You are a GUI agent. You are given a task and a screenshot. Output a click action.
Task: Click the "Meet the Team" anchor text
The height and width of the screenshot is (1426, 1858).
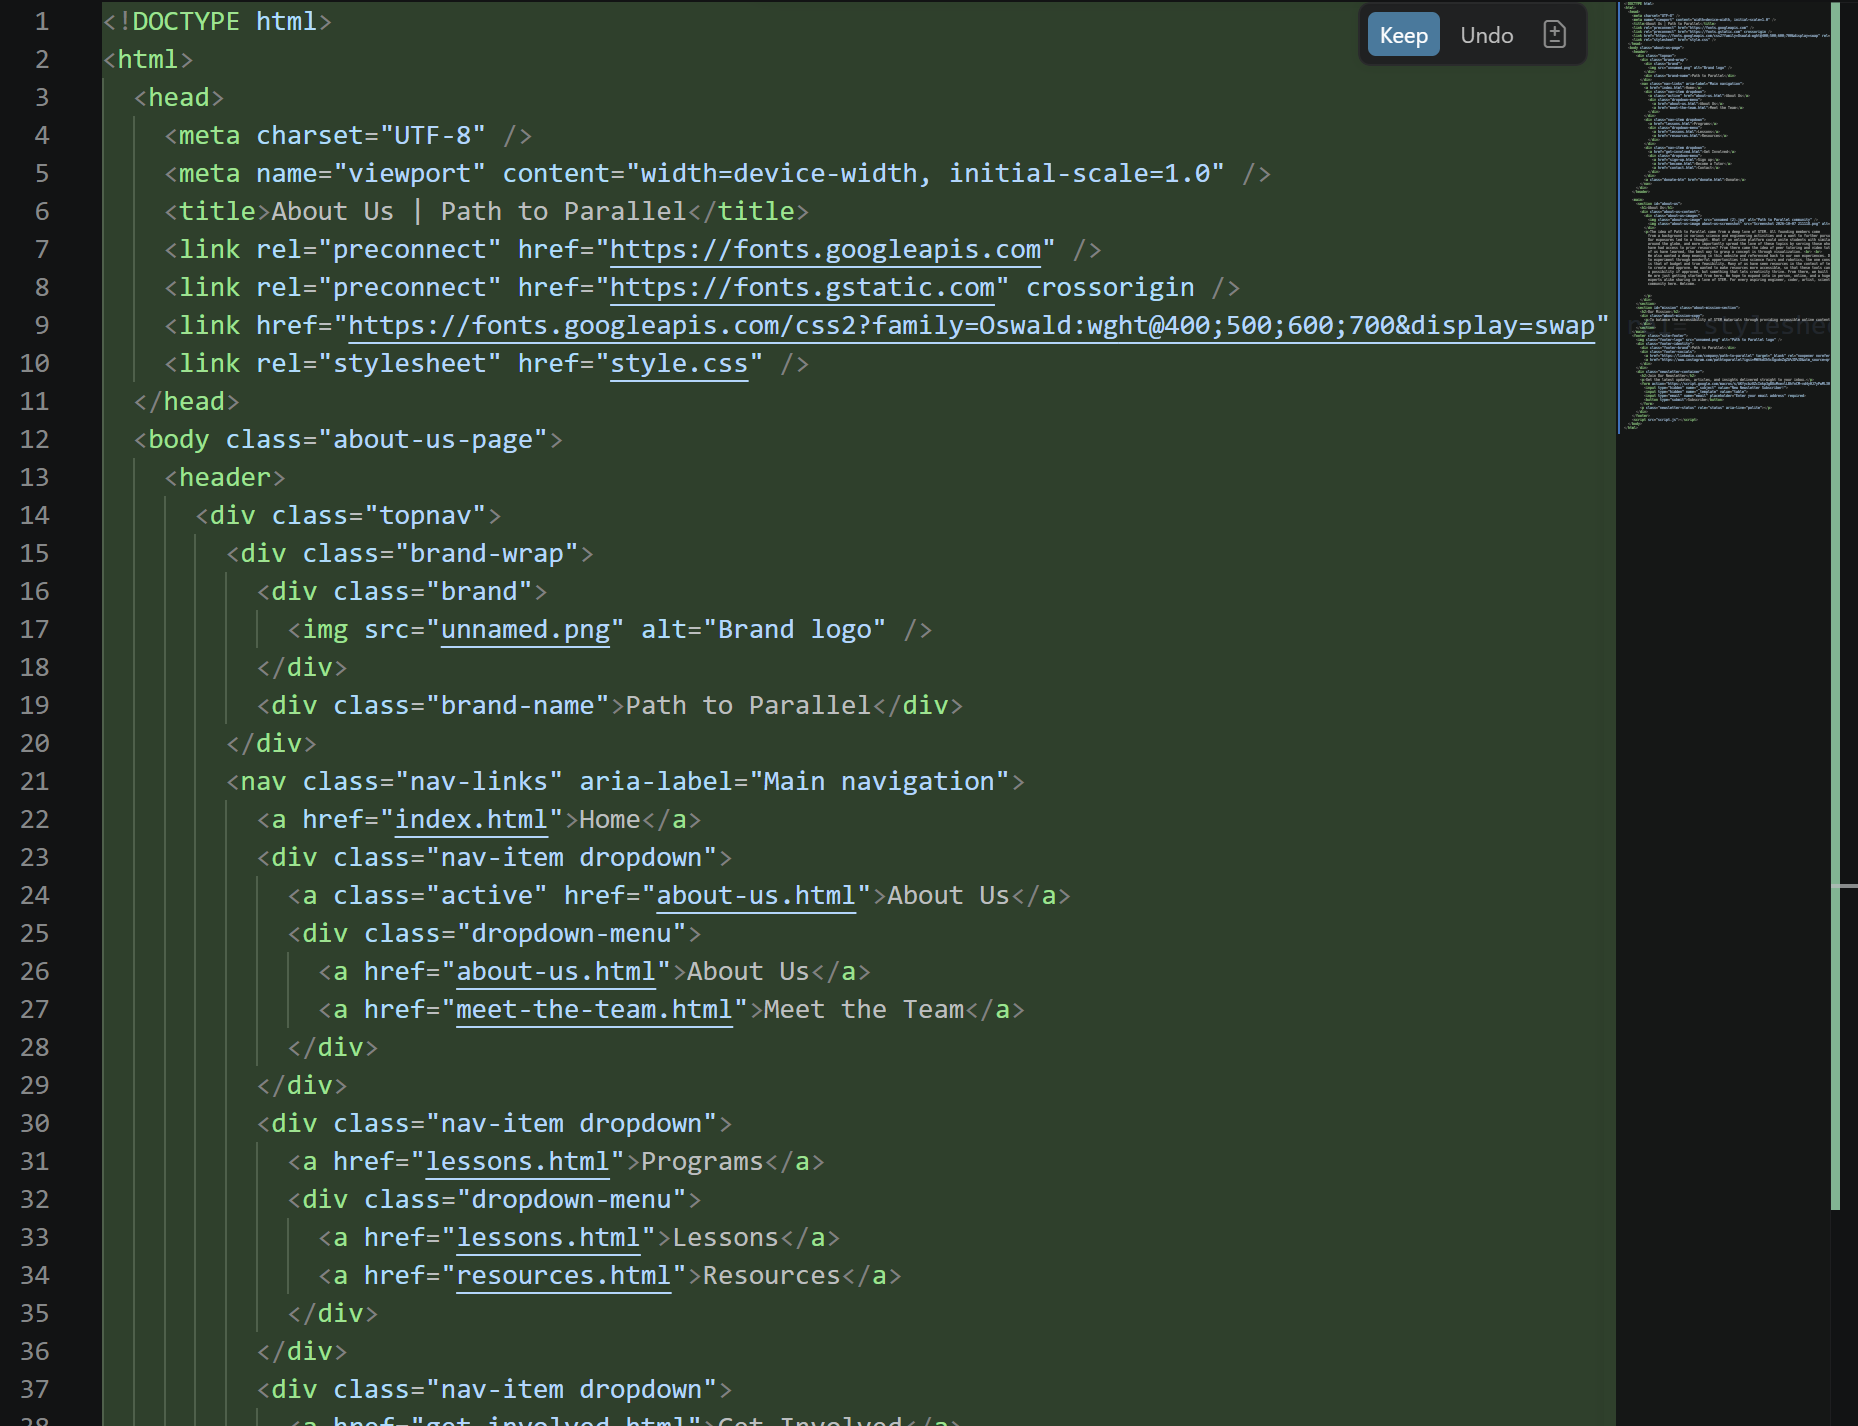(864, 1009)
